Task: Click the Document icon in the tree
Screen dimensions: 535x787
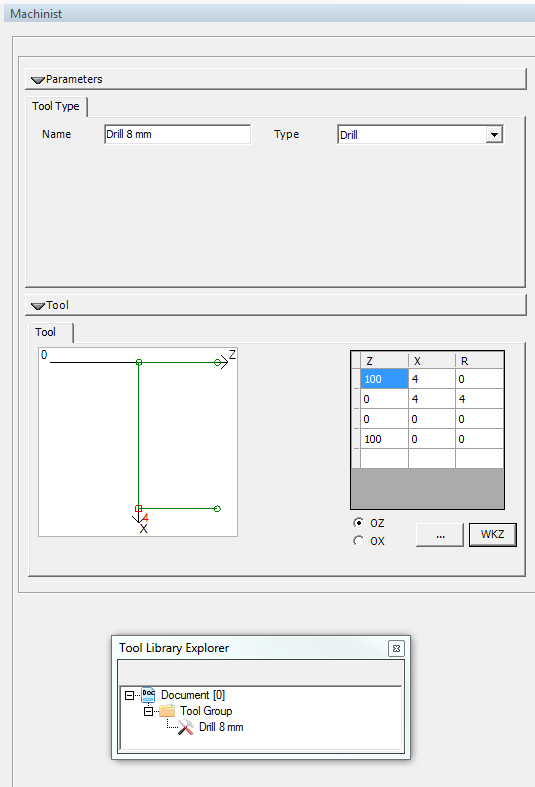Action: click(x=148, y=695)
